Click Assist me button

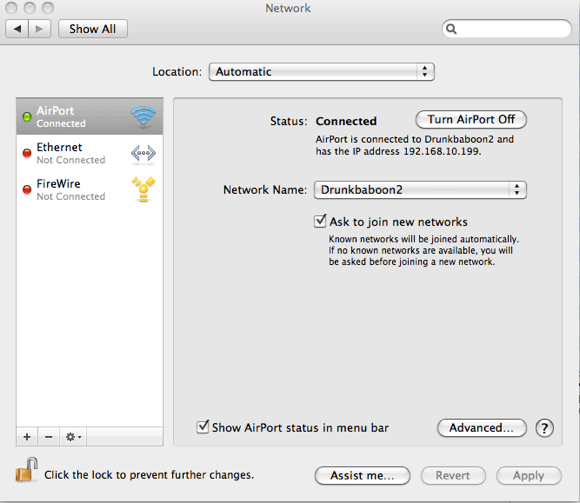point(362,475)
